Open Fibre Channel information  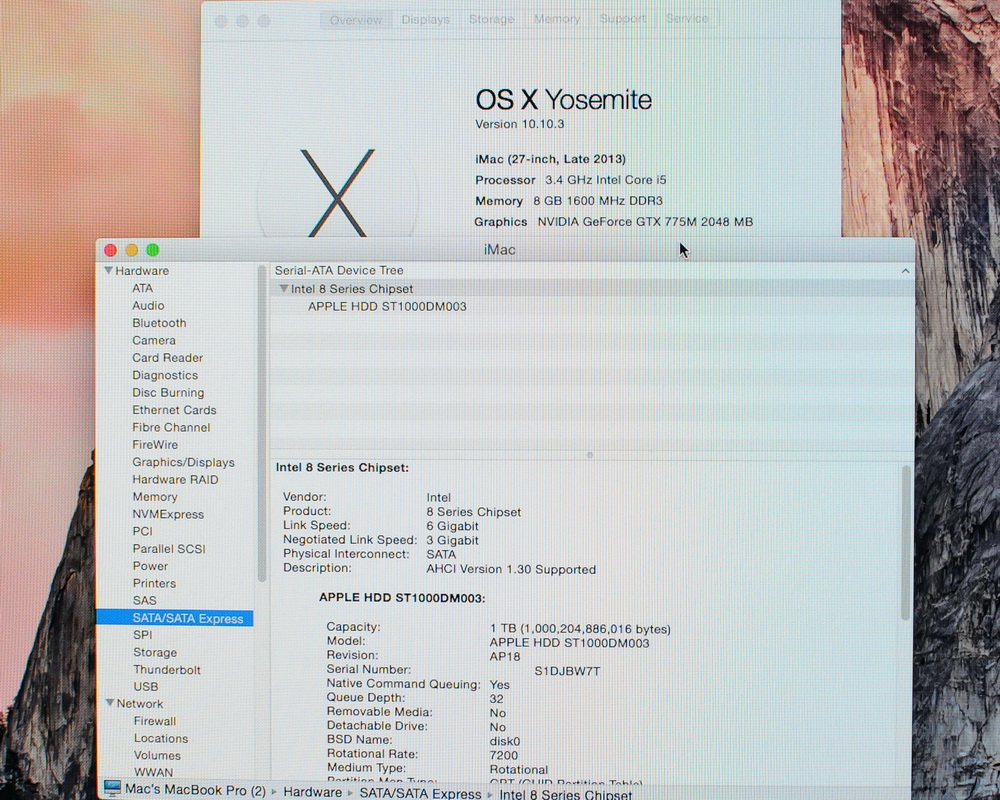[171, 427]
